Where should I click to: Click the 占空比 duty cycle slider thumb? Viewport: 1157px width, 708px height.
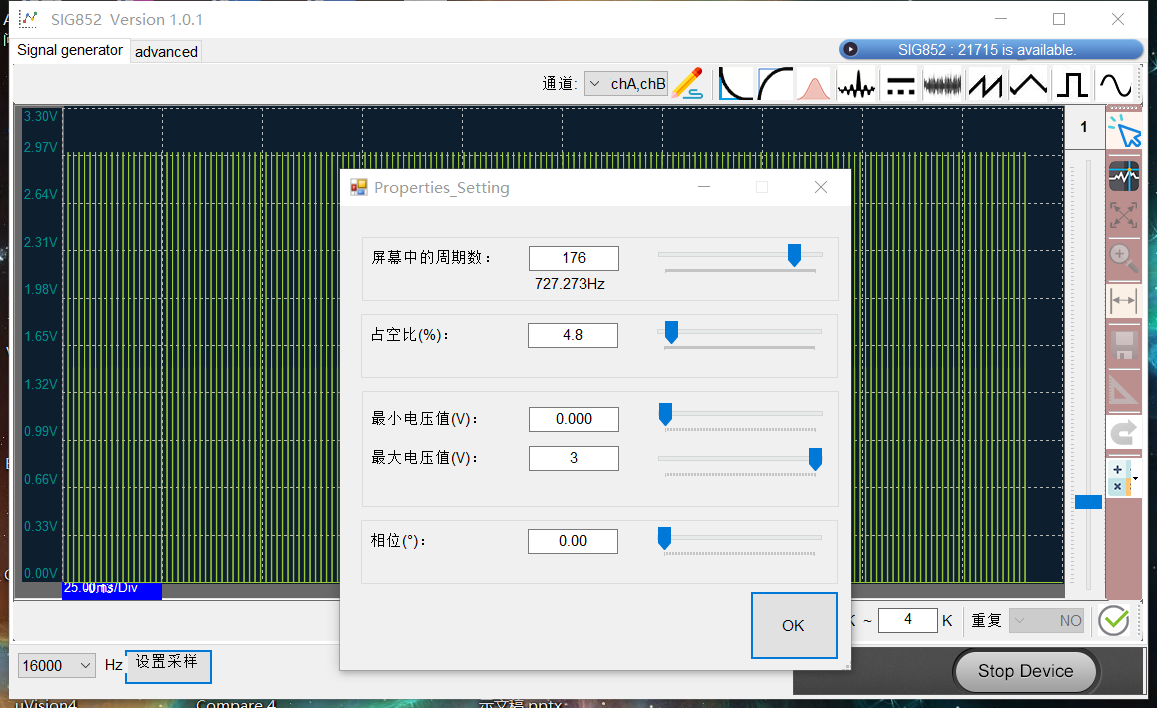[x=671, y=333]
